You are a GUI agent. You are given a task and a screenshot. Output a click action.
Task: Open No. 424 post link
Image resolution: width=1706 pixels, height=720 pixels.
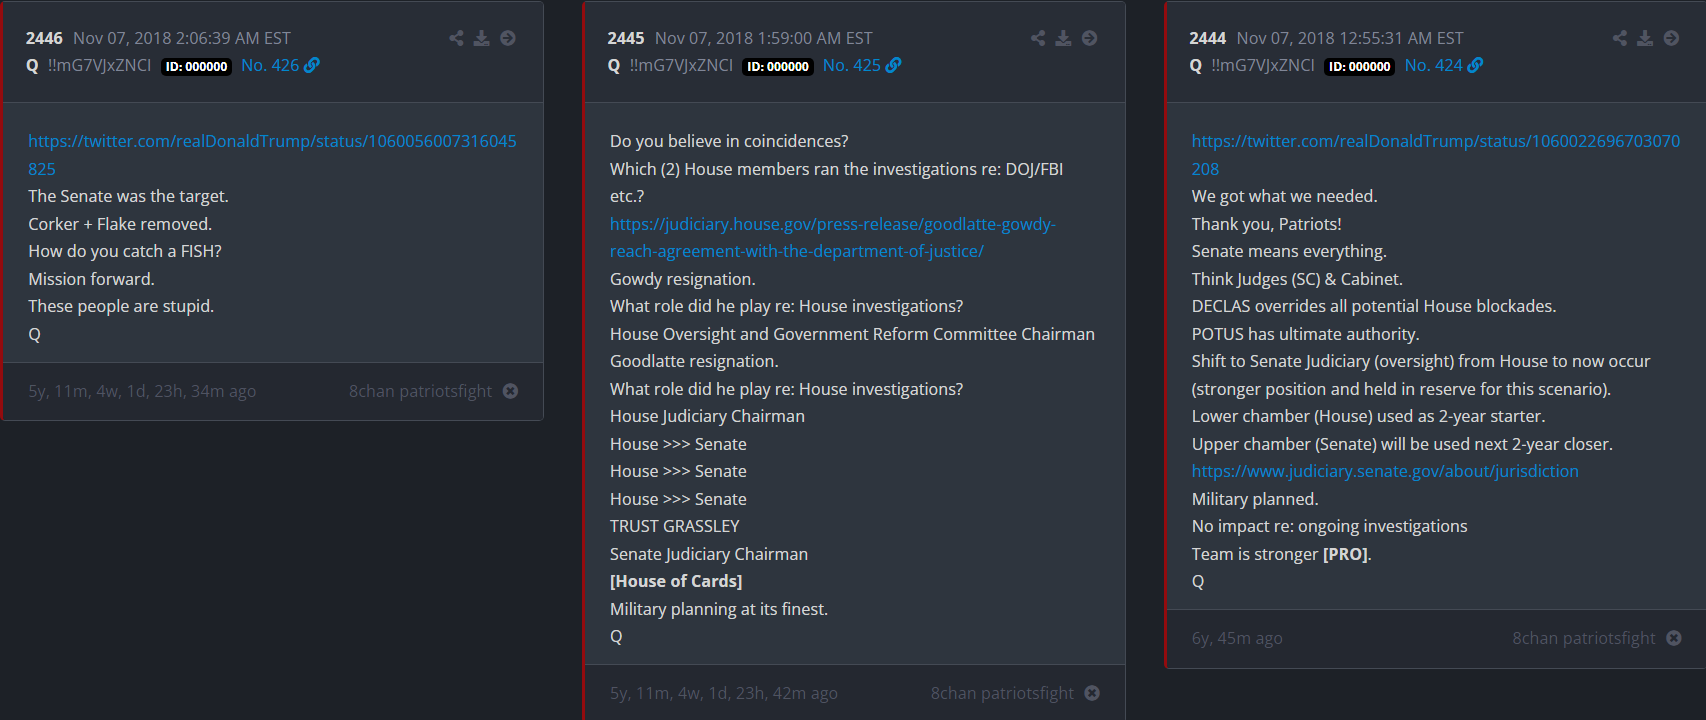point(1433,65)
